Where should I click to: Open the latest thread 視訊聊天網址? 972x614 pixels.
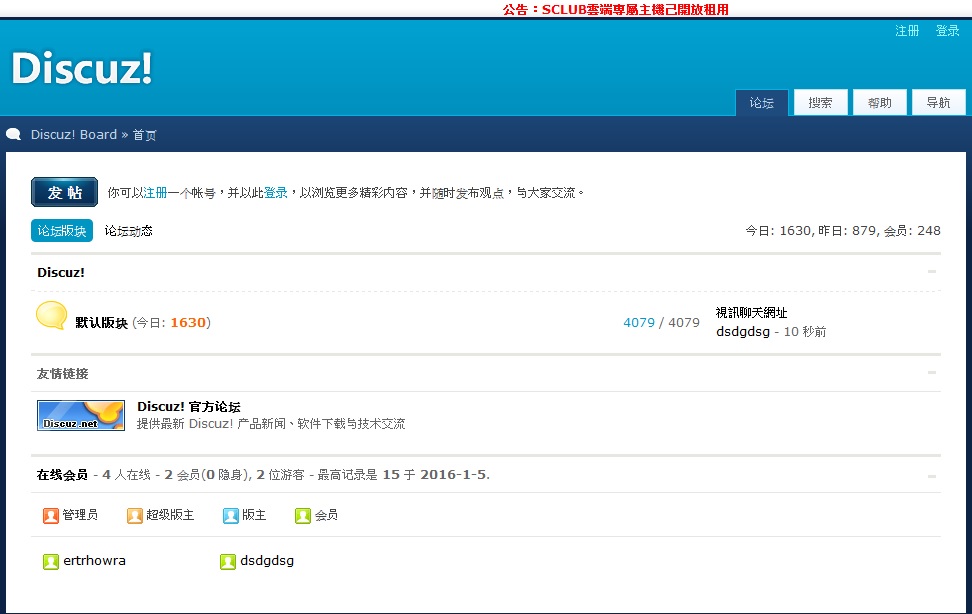(751, 313)
